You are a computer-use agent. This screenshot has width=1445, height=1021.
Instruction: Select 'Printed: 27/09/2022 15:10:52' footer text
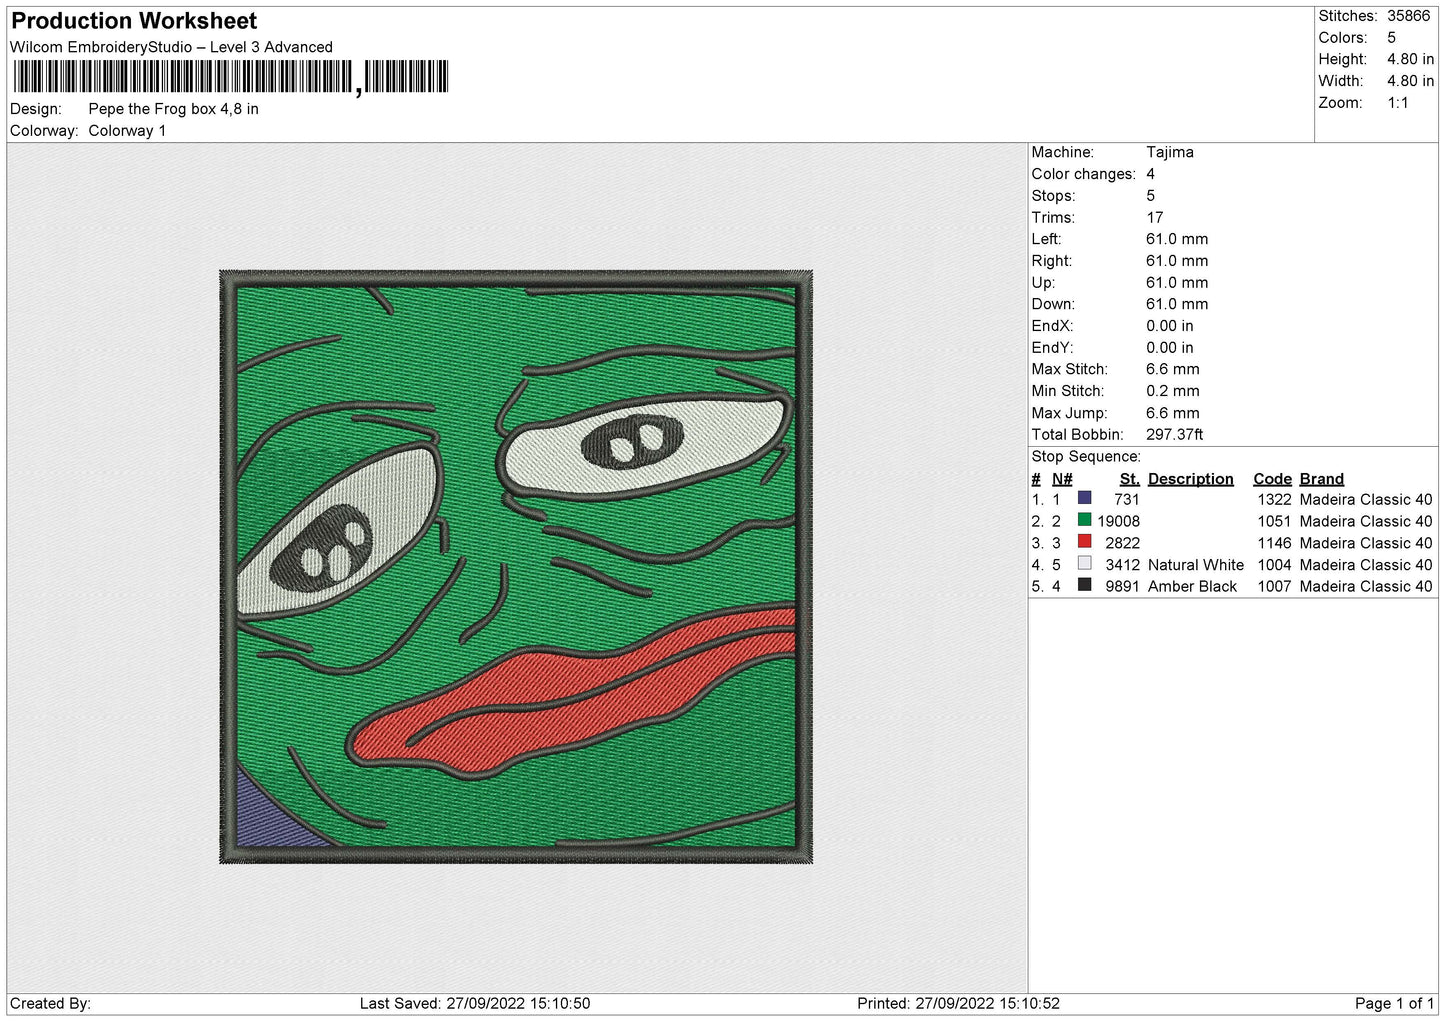click(958, 1003)
